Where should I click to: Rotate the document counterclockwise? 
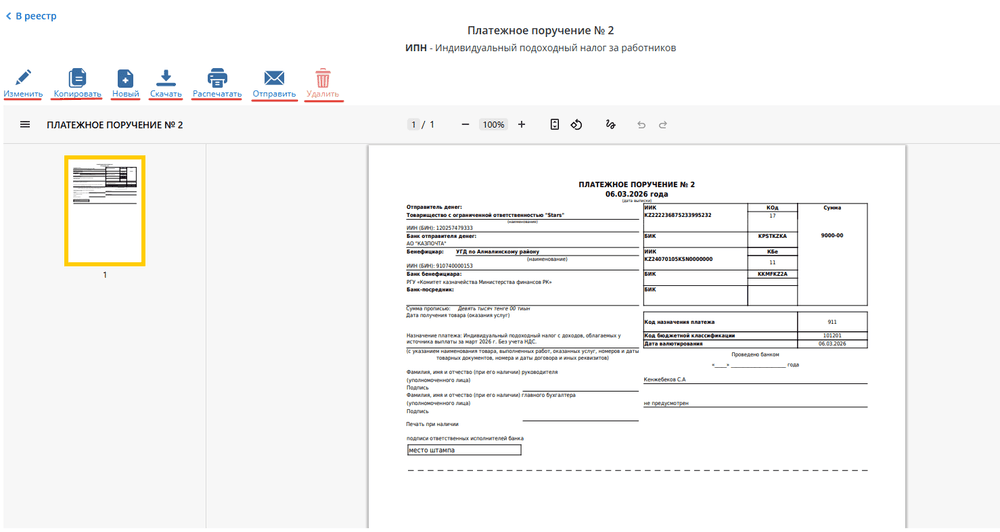tap(577, 125)
